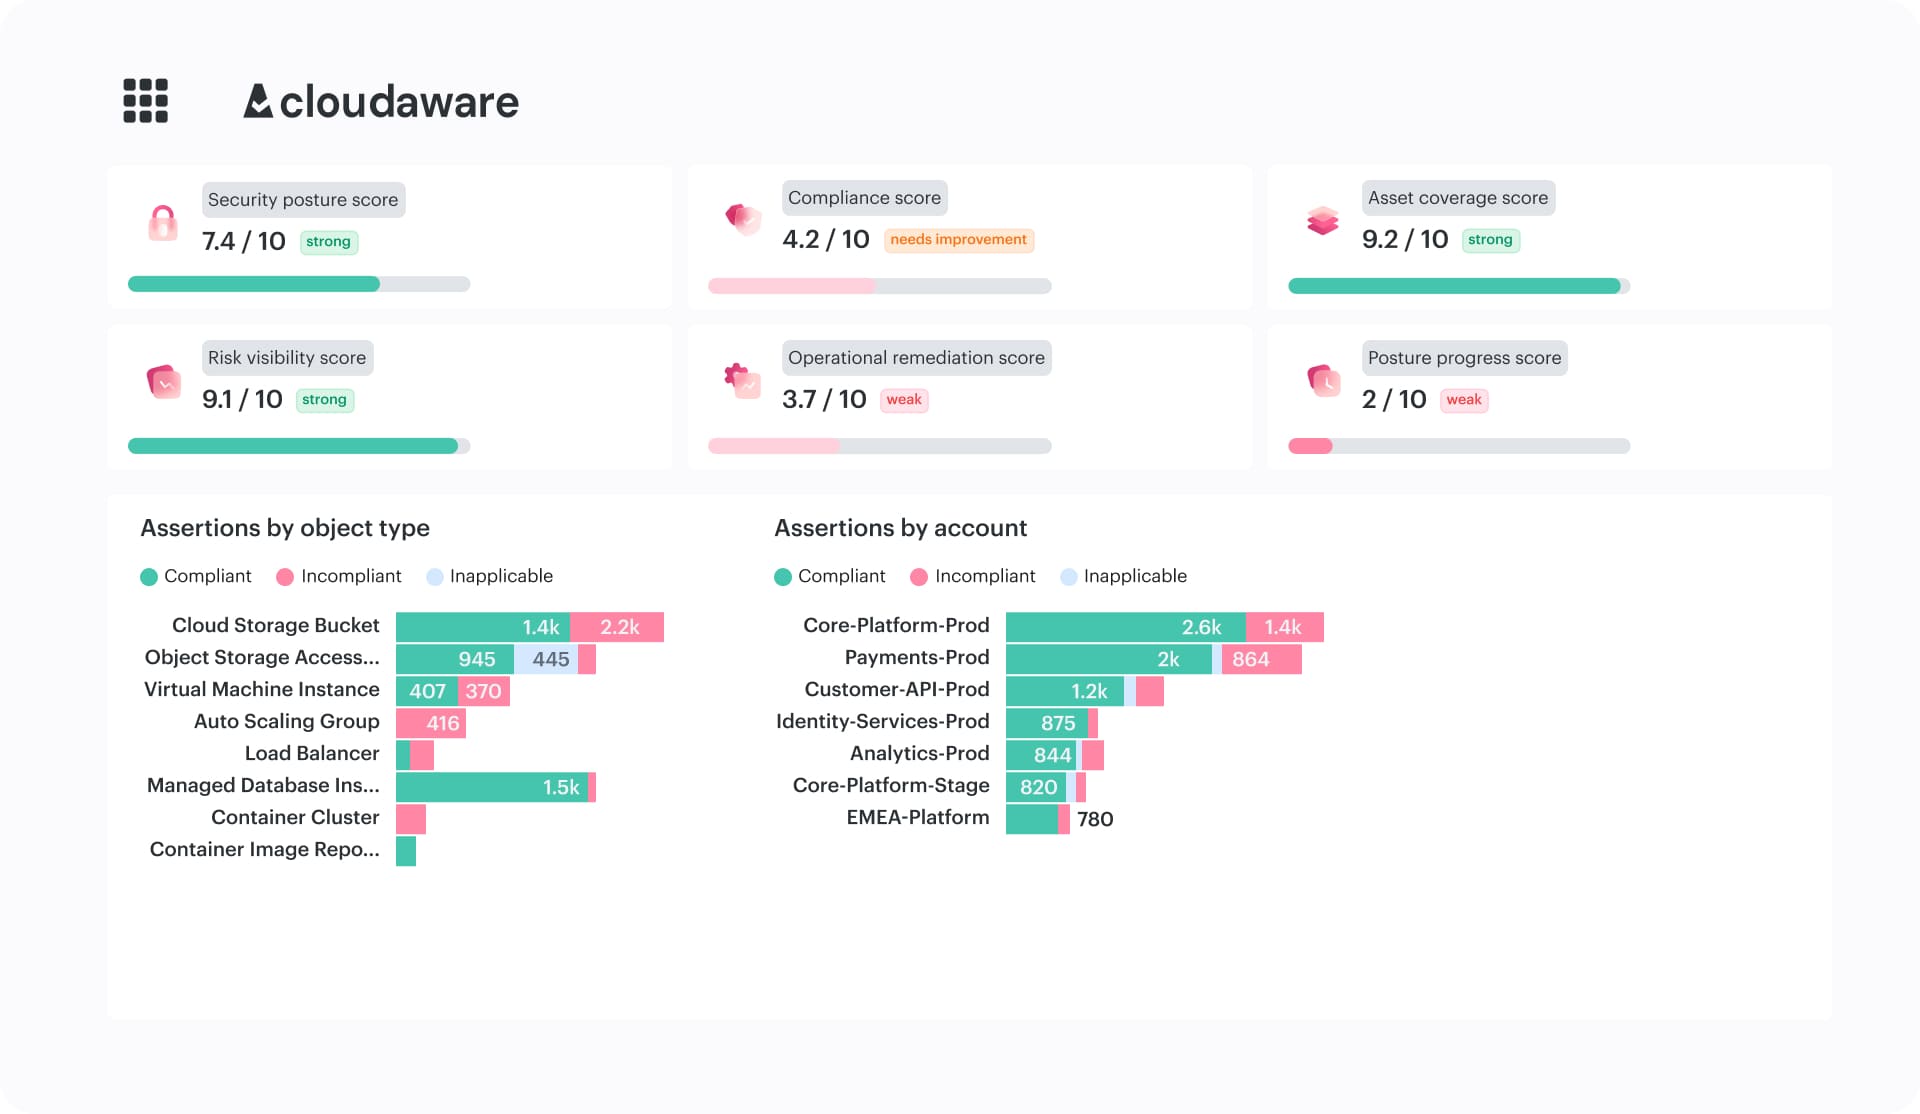This screenshot has width=1920, height=1114.
Task: Open the app grid menu
Action: pyautogui.click(x=145, y=101)
